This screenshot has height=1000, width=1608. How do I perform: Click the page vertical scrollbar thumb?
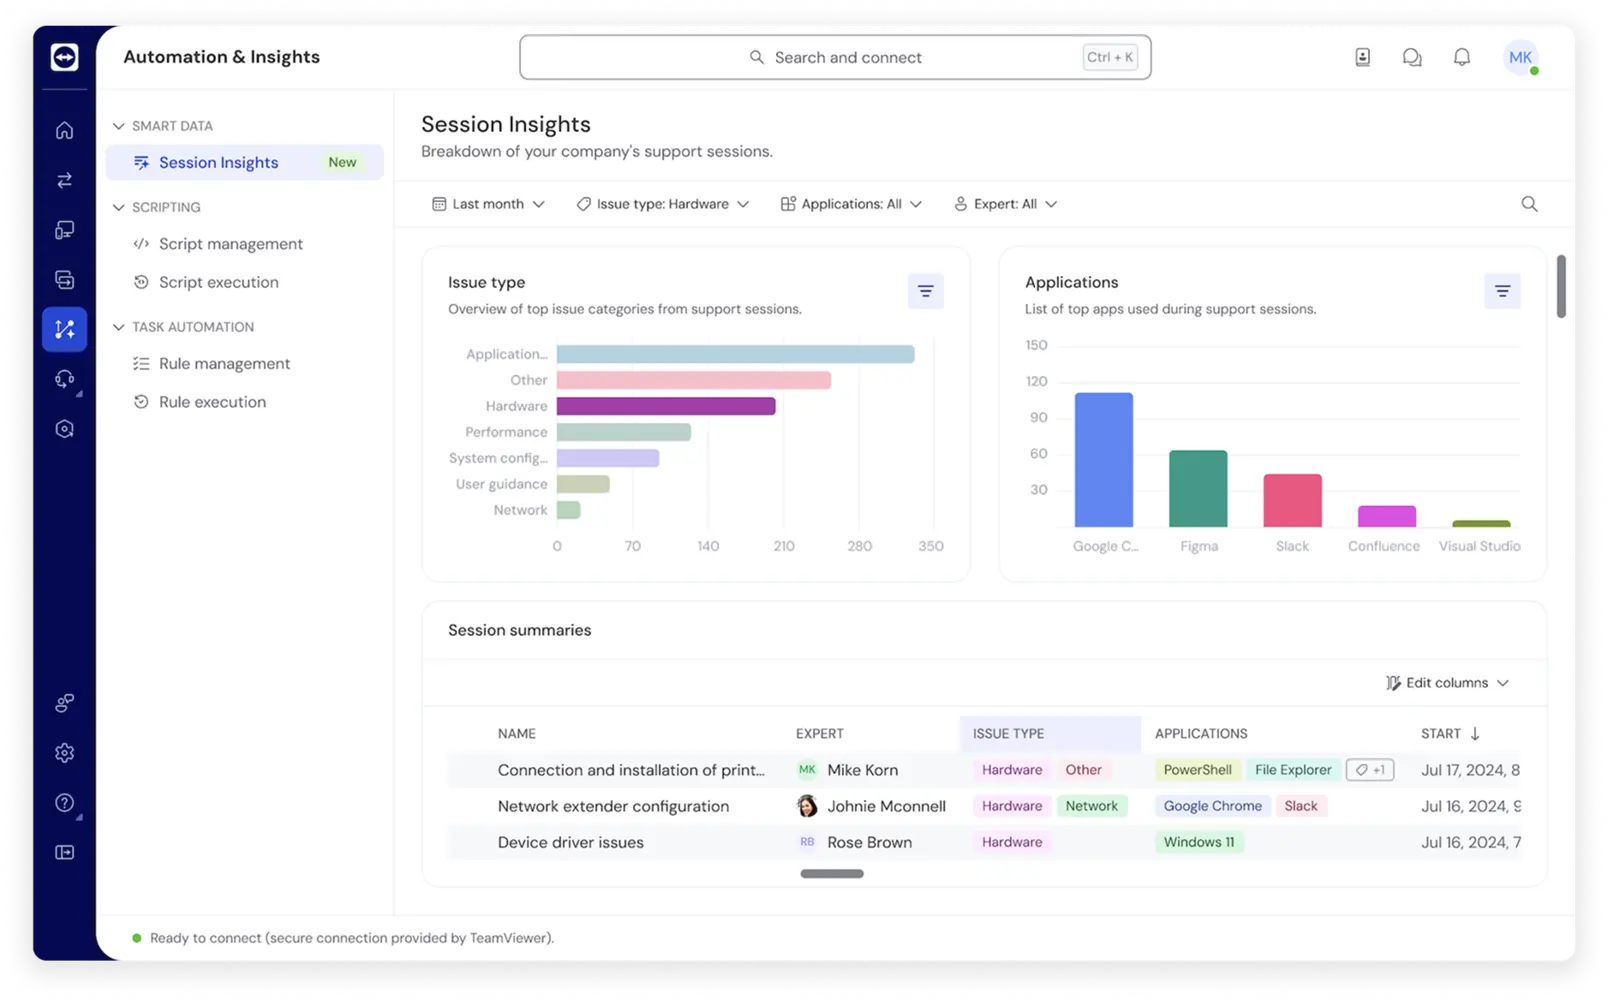(1561, 286)
